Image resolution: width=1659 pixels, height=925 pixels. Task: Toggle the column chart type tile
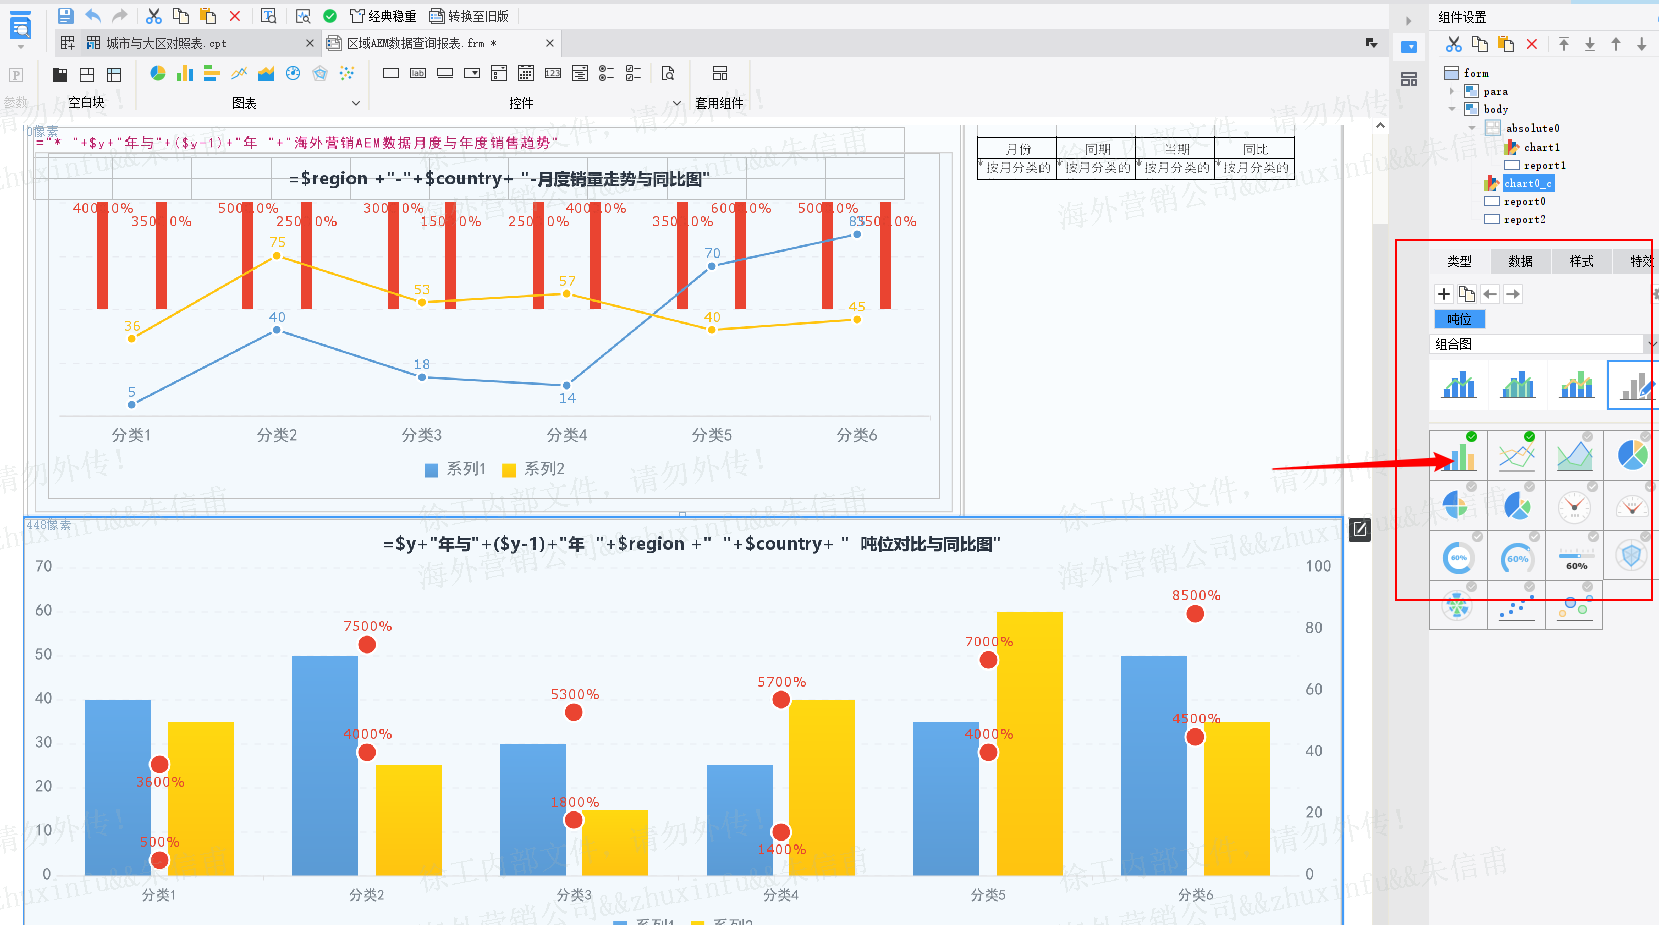pyautogui.click(x=1458, y=456)
